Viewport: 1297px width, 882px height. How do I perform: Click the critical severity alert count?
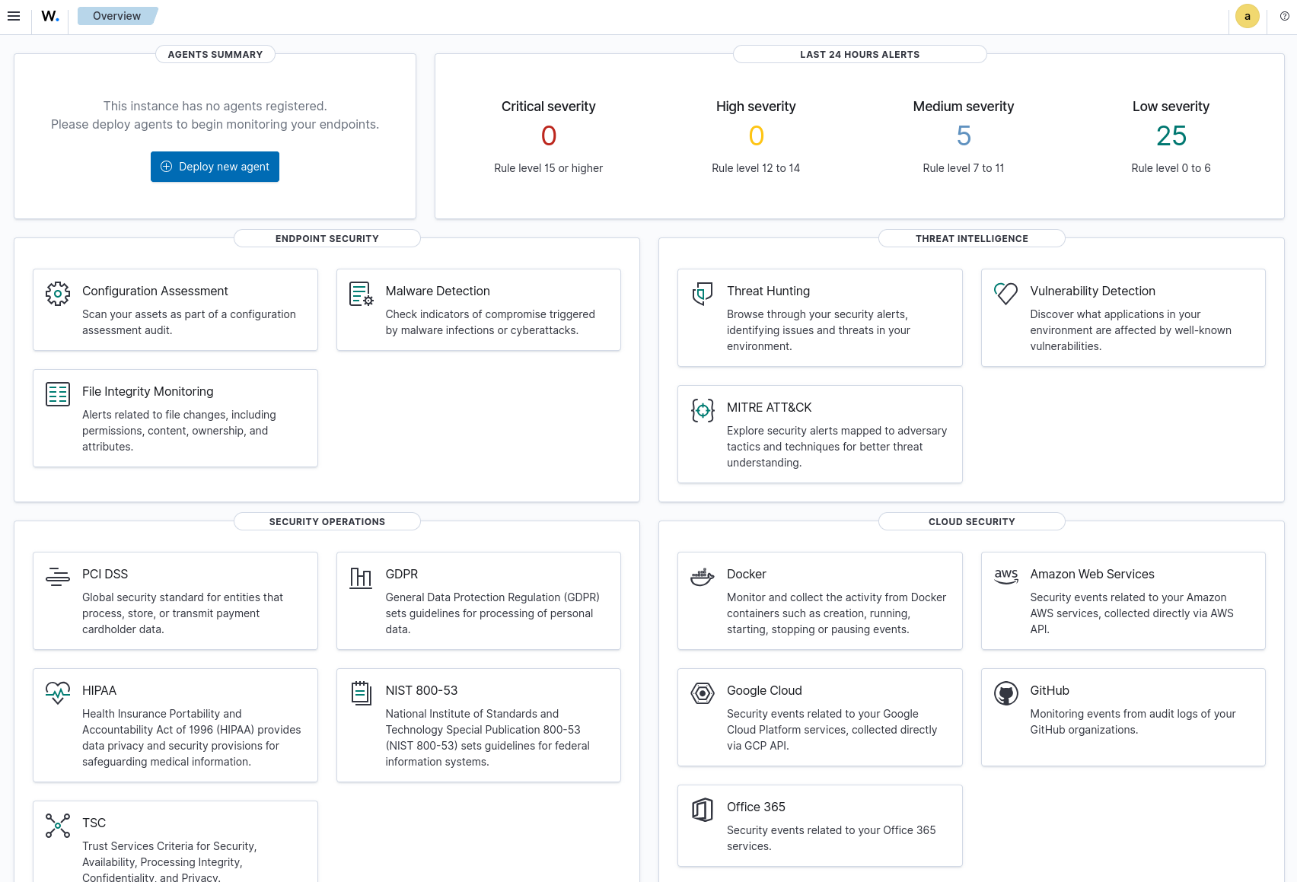pyautogui.click(x=548, y=136)
